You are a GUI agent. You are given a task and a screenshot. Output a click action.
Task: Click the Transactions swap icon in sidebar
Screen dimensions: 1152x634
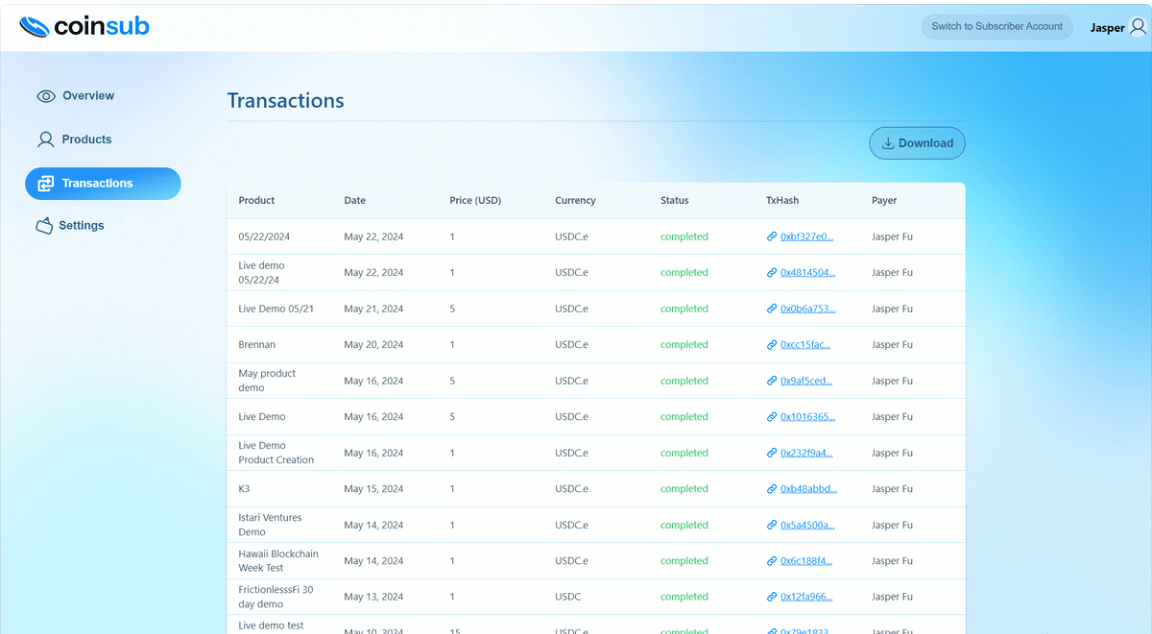coord(46,184)
